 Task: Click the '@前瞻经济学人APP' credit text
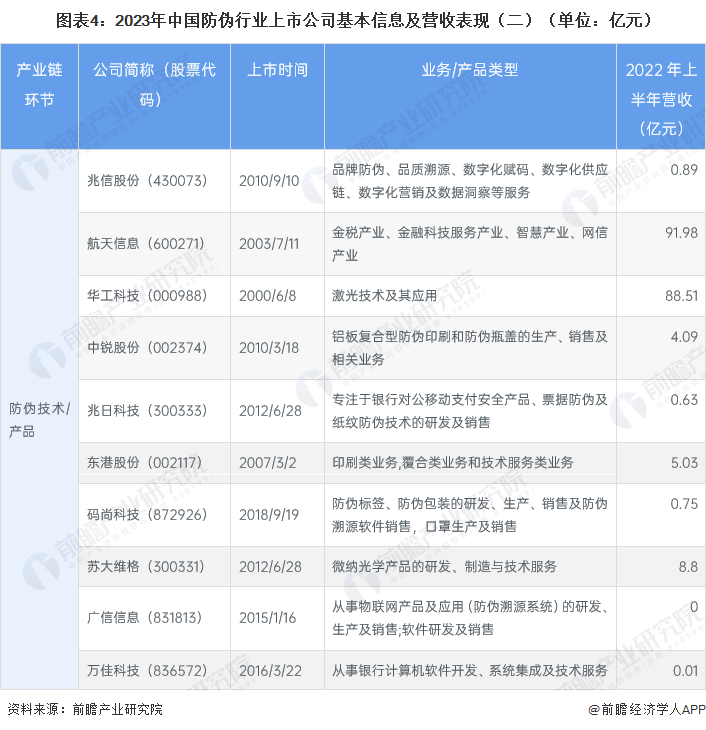pyautogui.click(x=646, y=710)
